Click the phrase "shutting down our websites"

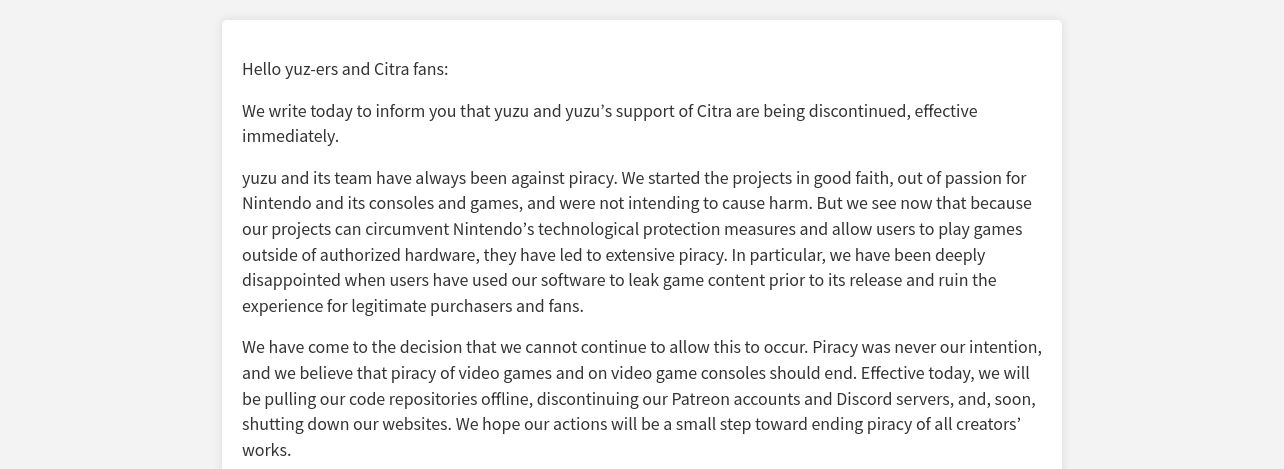click(x=346, y=425)
